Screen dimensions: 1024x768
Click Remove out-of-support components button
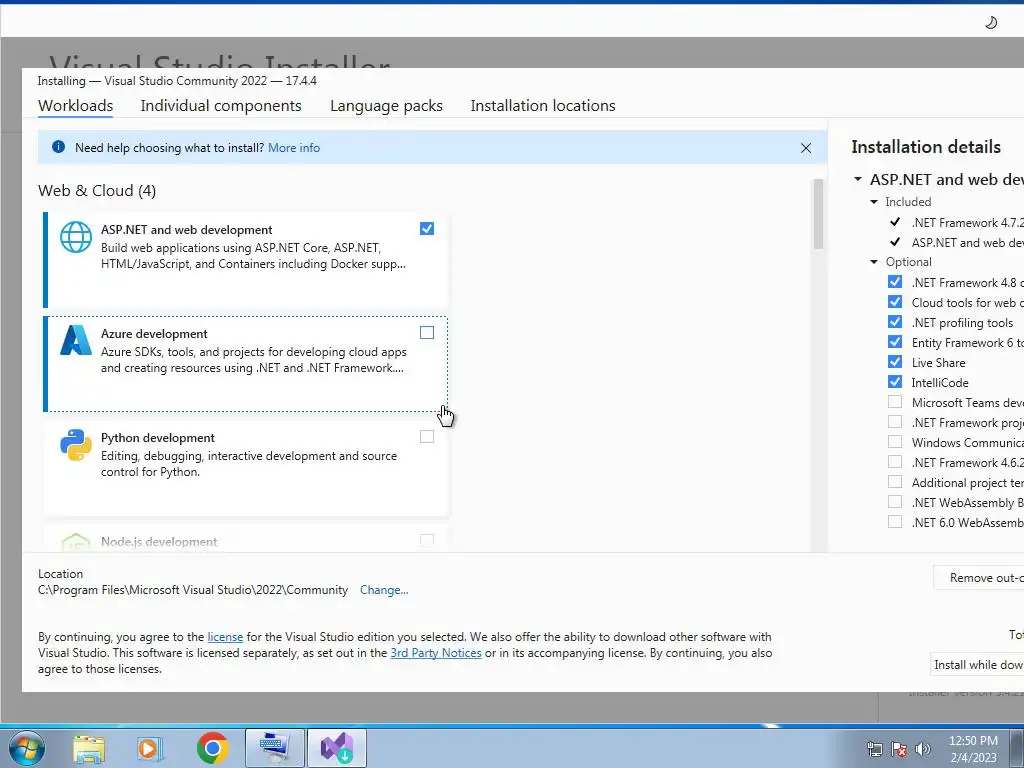(x=979, y=578)
